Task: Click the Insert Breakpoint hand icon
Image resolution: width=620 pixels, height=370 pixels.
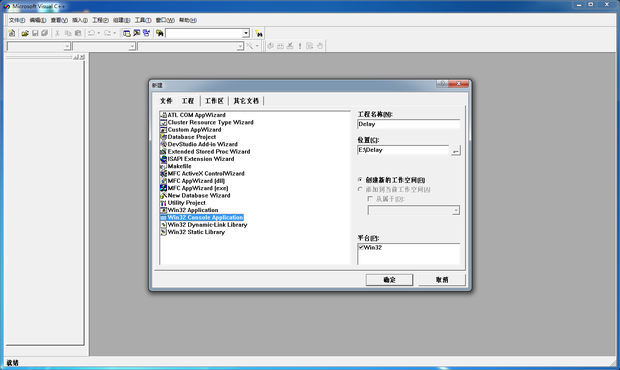Action: click(320, 46)
